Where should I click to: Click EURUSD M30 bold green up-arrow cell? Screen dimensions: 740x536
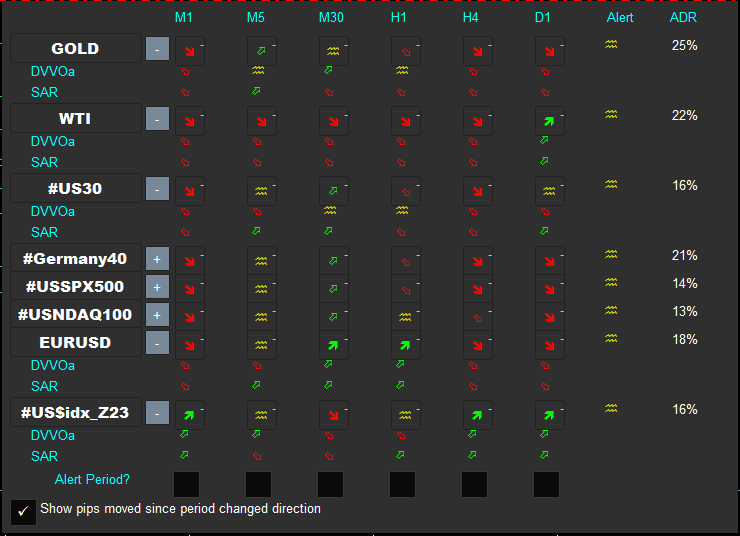pyautogui.click(x=334, y=345)
